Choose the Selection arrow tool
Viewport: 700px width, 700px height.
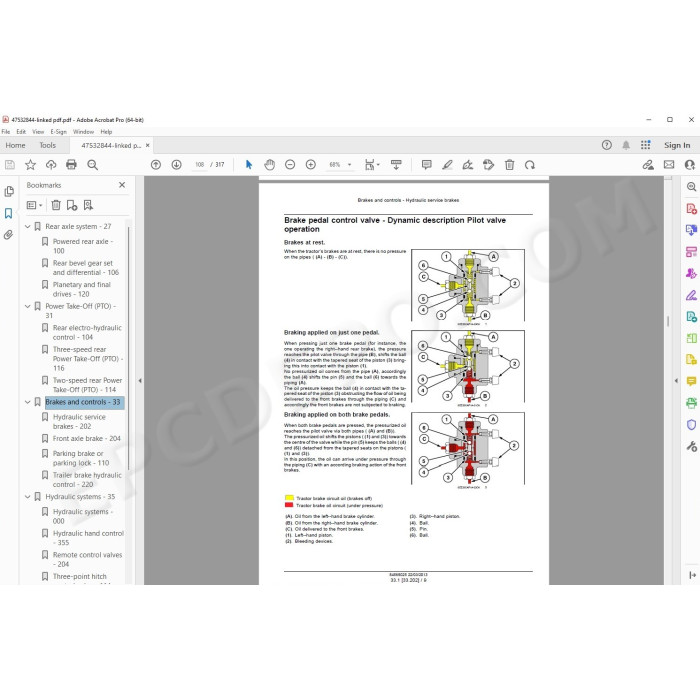(249, 165)
